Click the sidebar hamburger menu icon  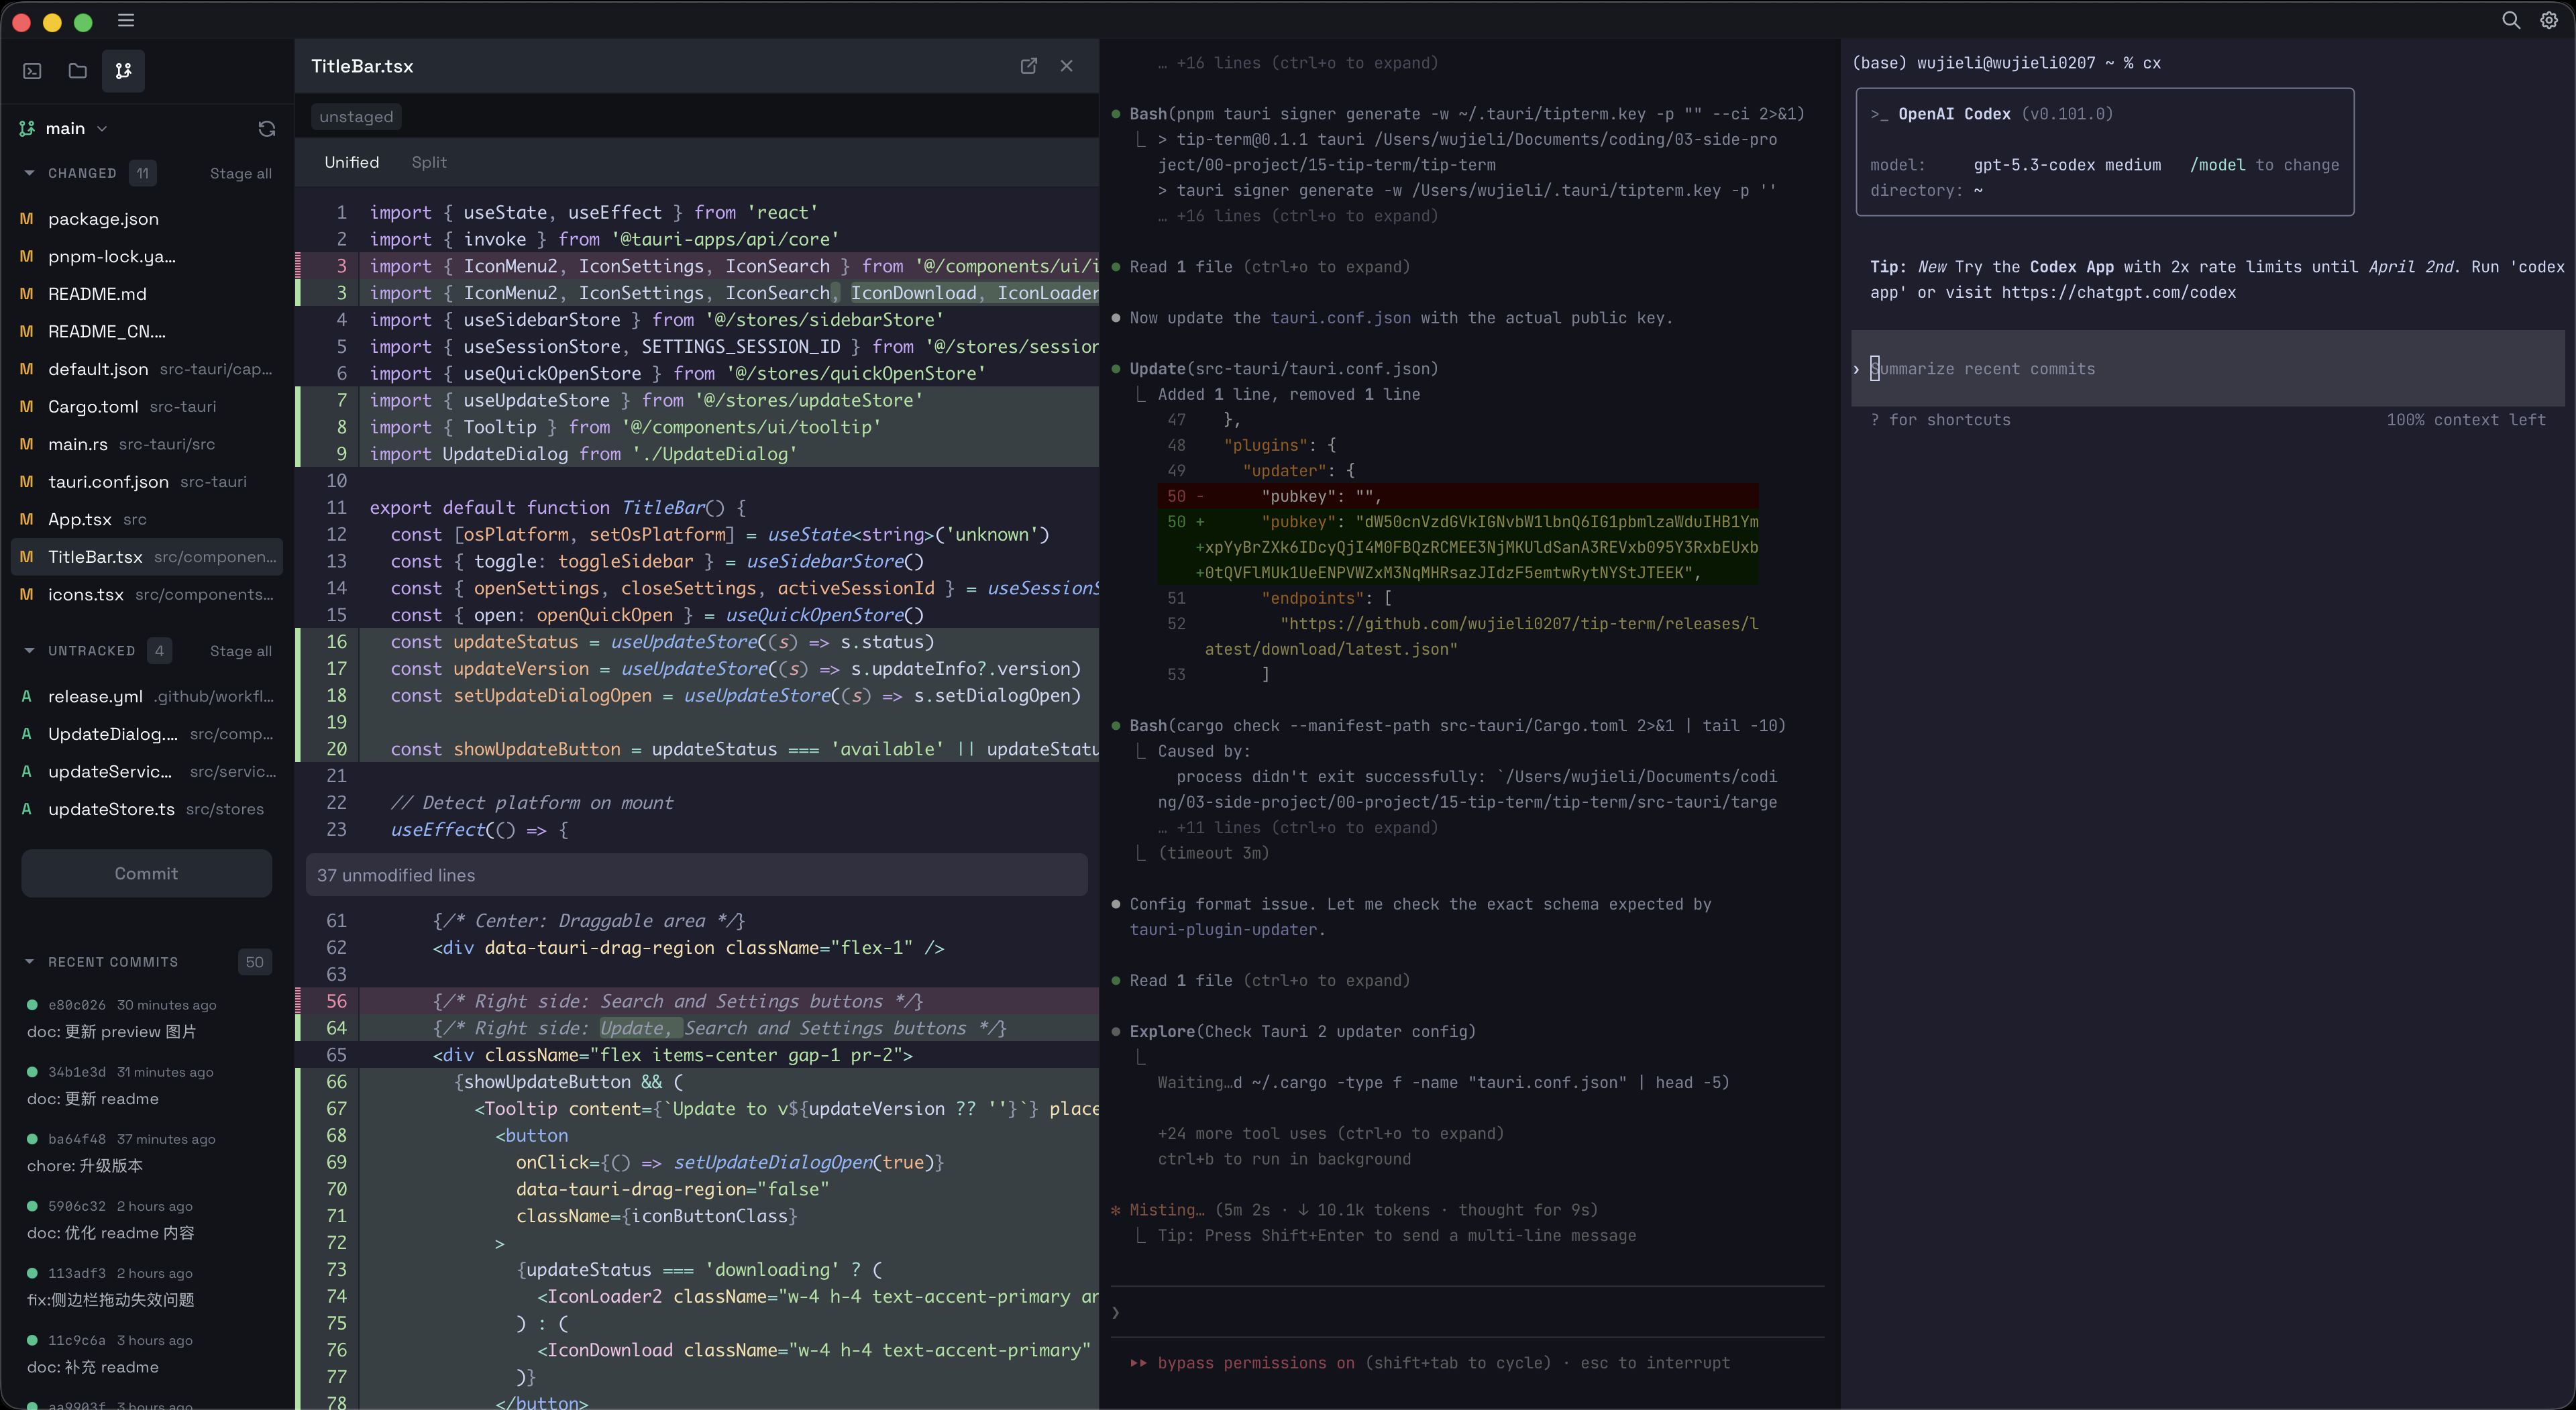coord(126,21)
